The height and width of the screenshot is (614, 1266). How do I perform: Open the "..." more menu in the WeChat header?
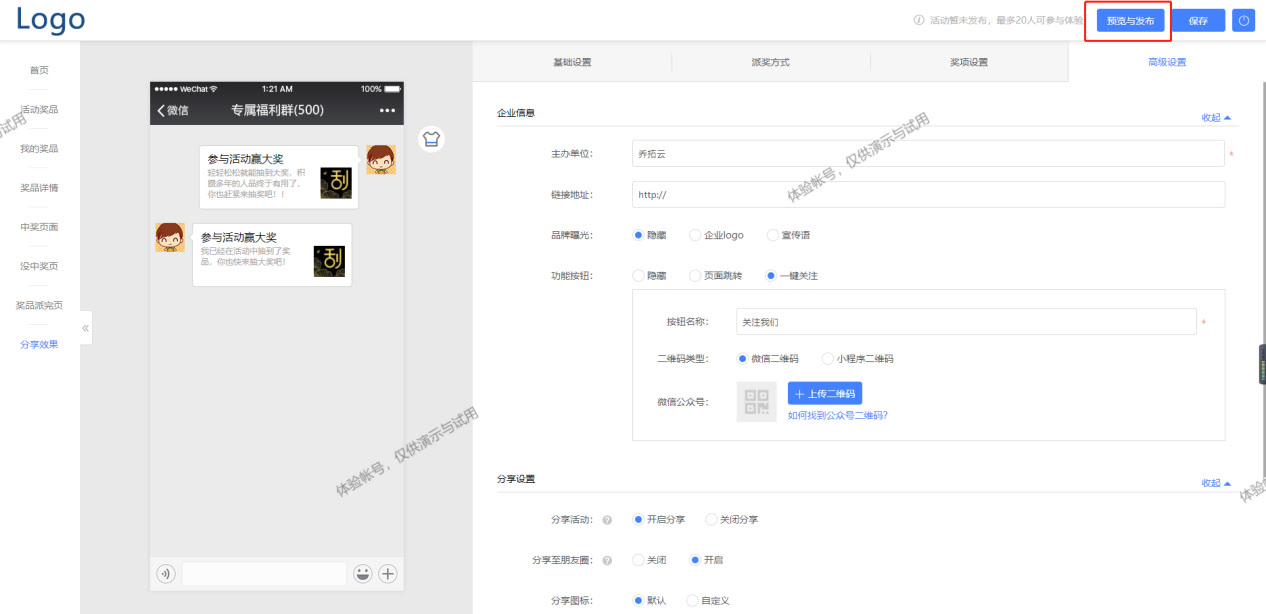pos(387,110)
